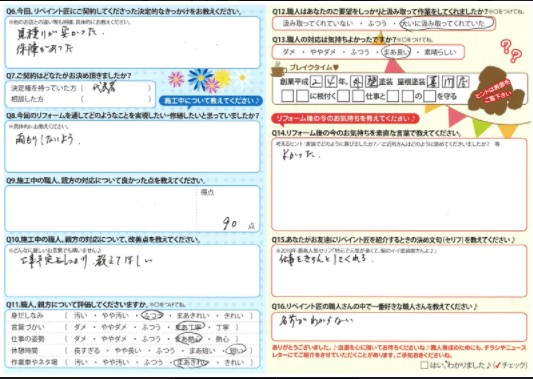Click into the Q6 answer box
533x379 pixels.
tap(132, 42)
